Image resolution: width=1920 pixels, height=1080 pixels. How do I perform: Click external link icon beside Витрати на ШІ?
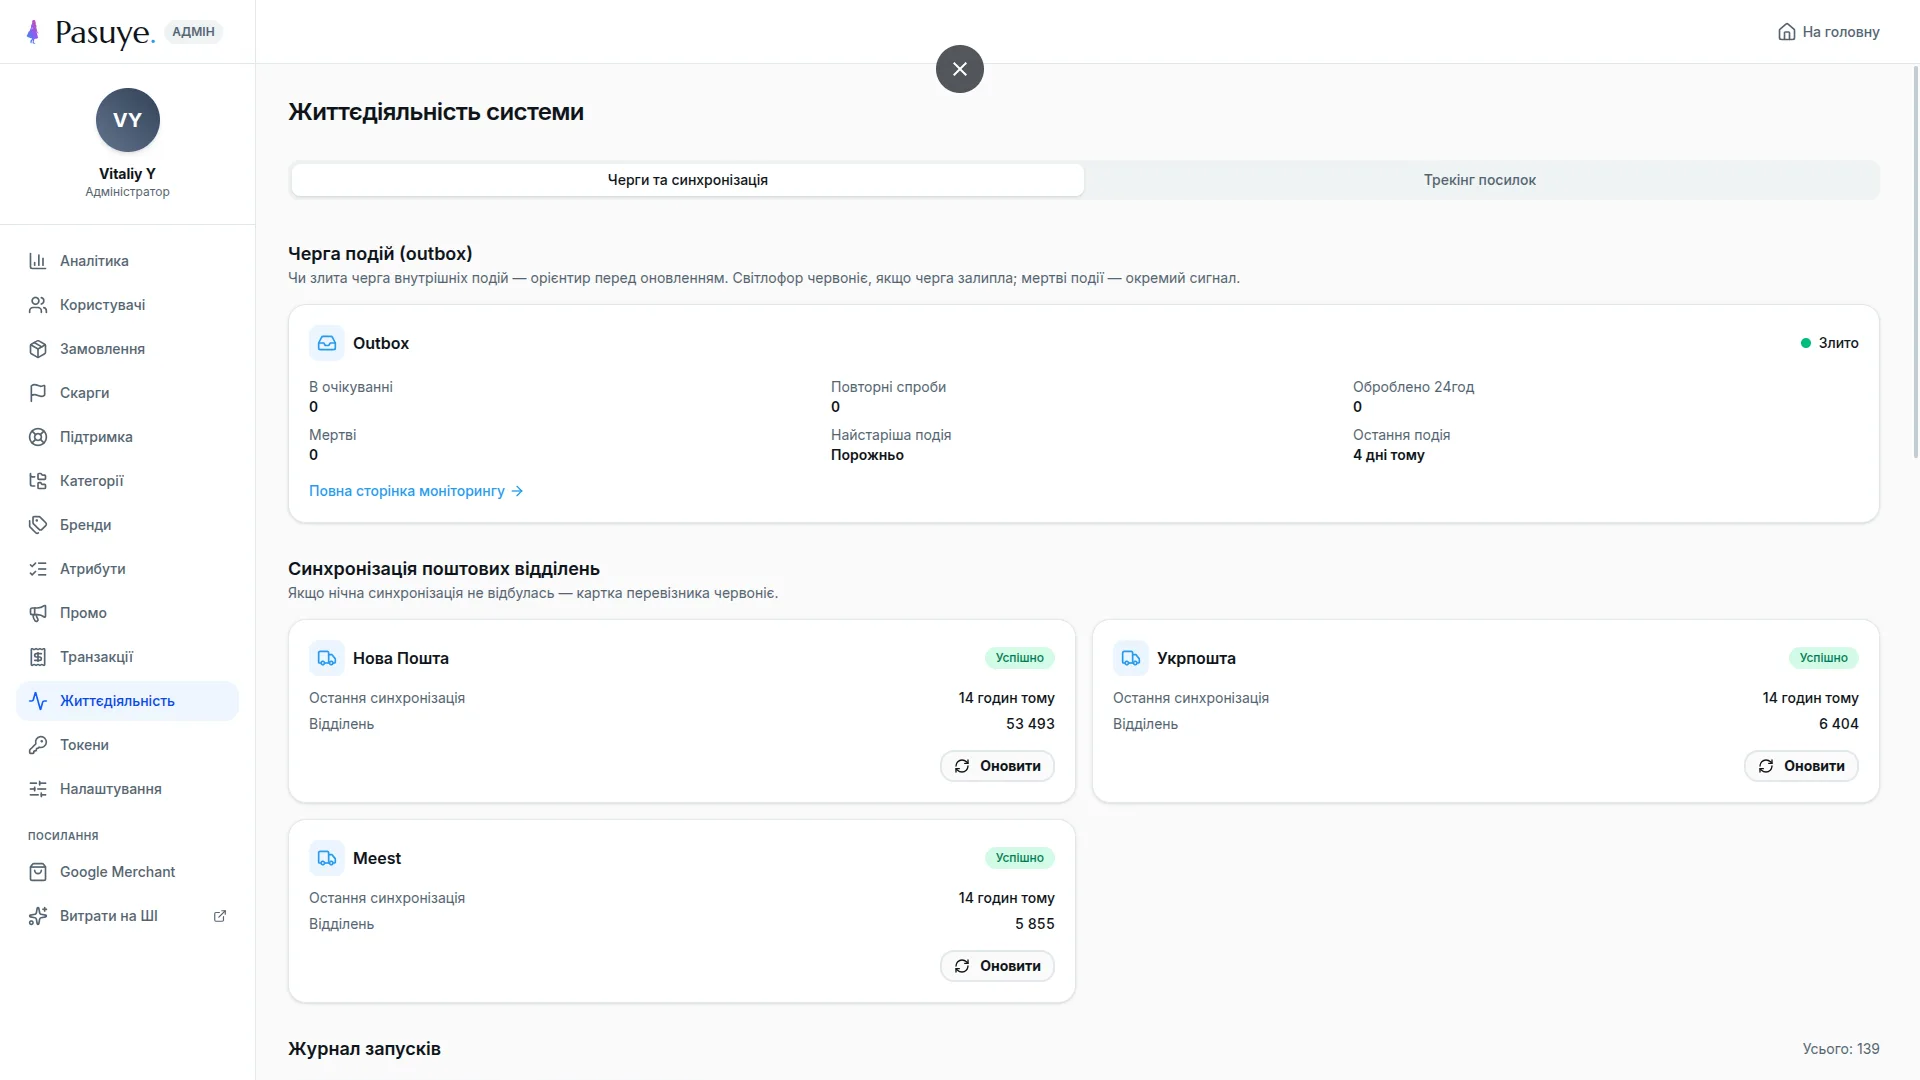[220, 916]
